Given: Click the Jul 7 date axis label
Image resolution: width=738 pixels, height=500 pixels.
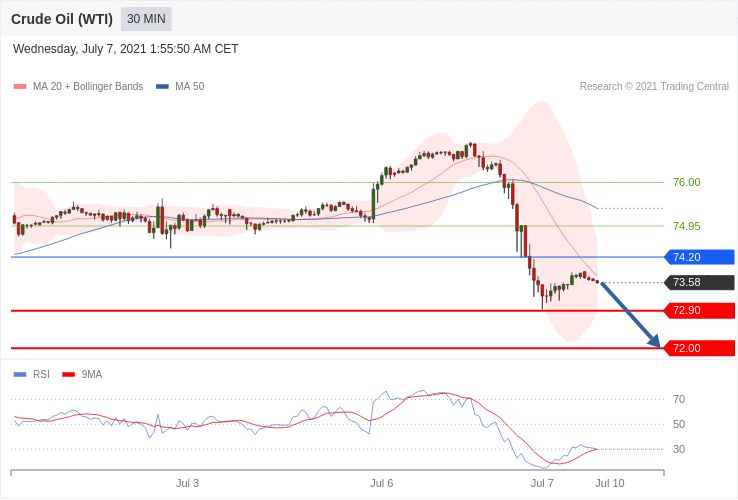Looking at the screenshot, I should pyautogui.click(x=542, y=483).
